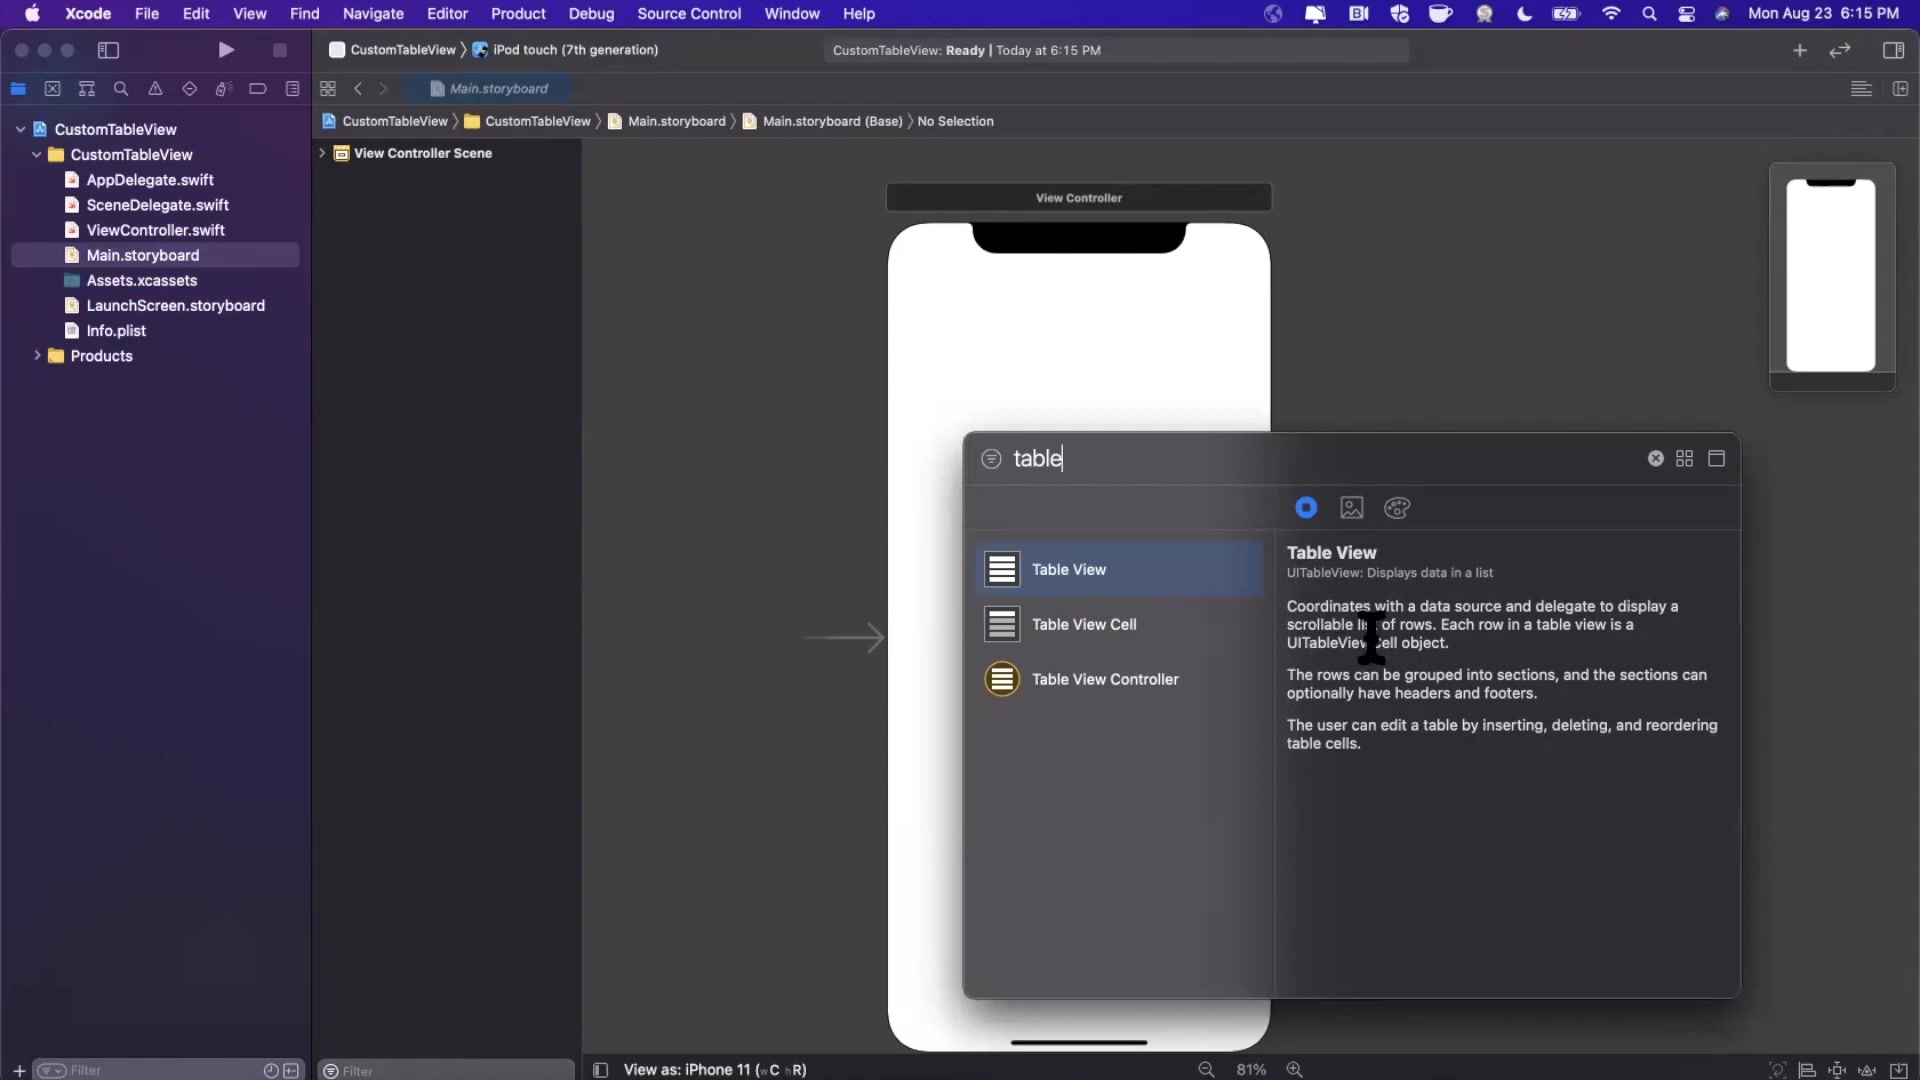Show the Issue navigator warning icon
This screenshot has height=1080, width=1920.
155,89
